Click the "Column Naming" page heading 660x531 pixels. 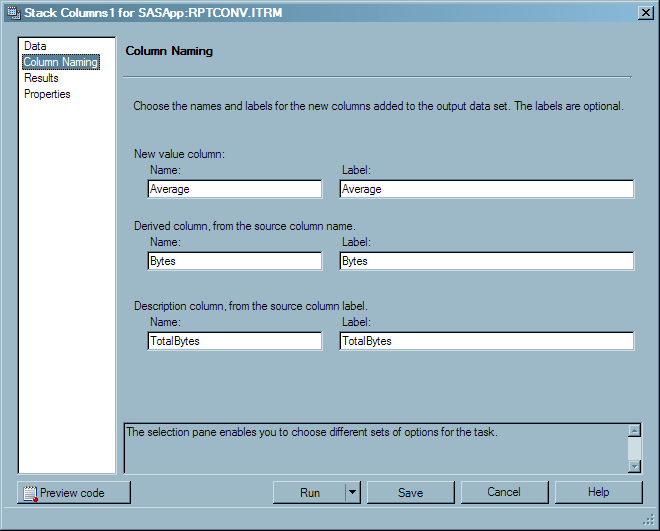tap(169, 51)
